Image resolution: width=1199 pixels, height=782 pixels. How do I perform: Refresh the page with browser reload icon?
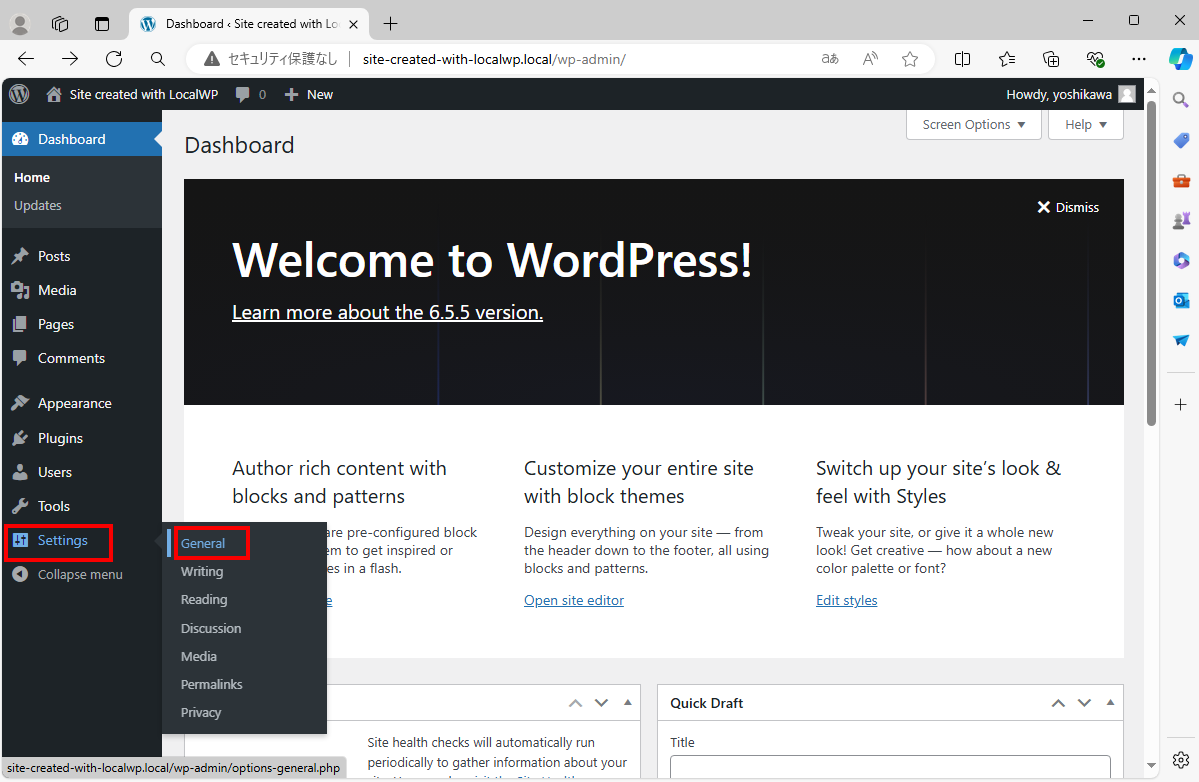114,59
